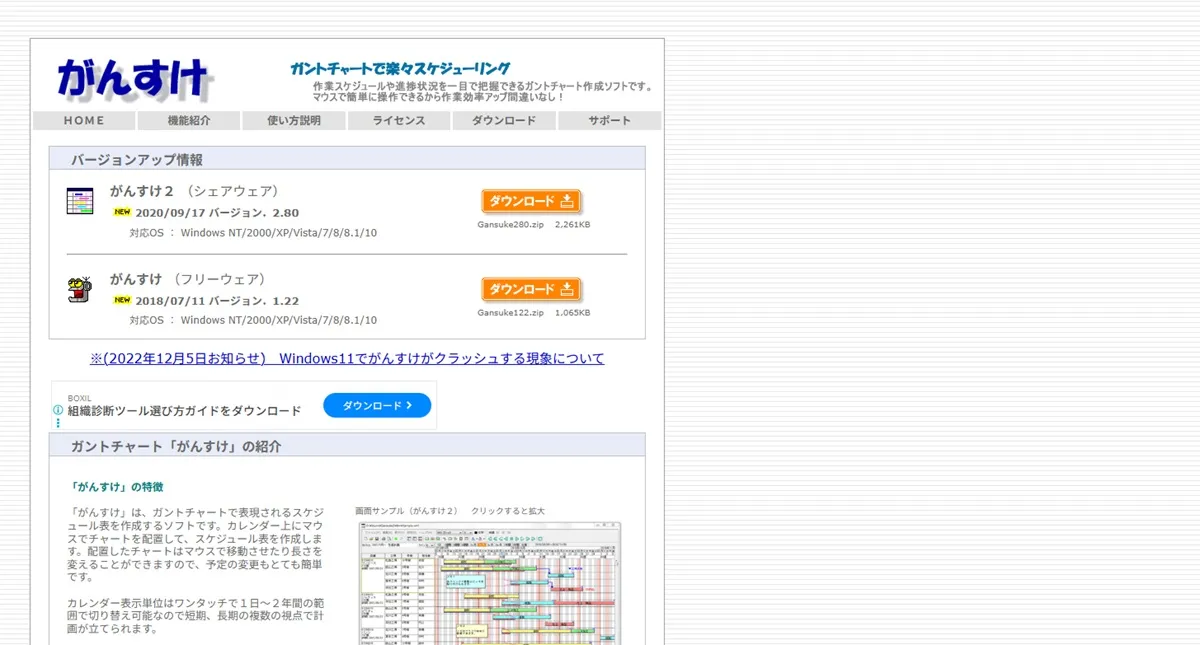Download Gansuke280.zip with orange button
The height and width of the screenshot is (645, 1200).
click(531, 201)
